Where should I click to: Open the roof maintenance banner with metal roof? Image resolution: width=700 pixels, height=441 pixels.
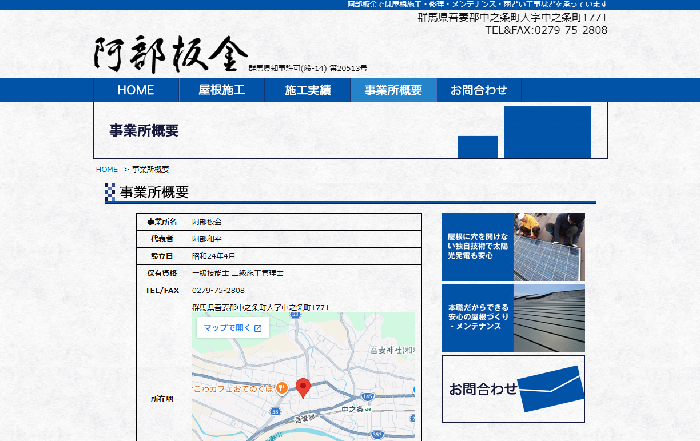(x=513, y=318)
